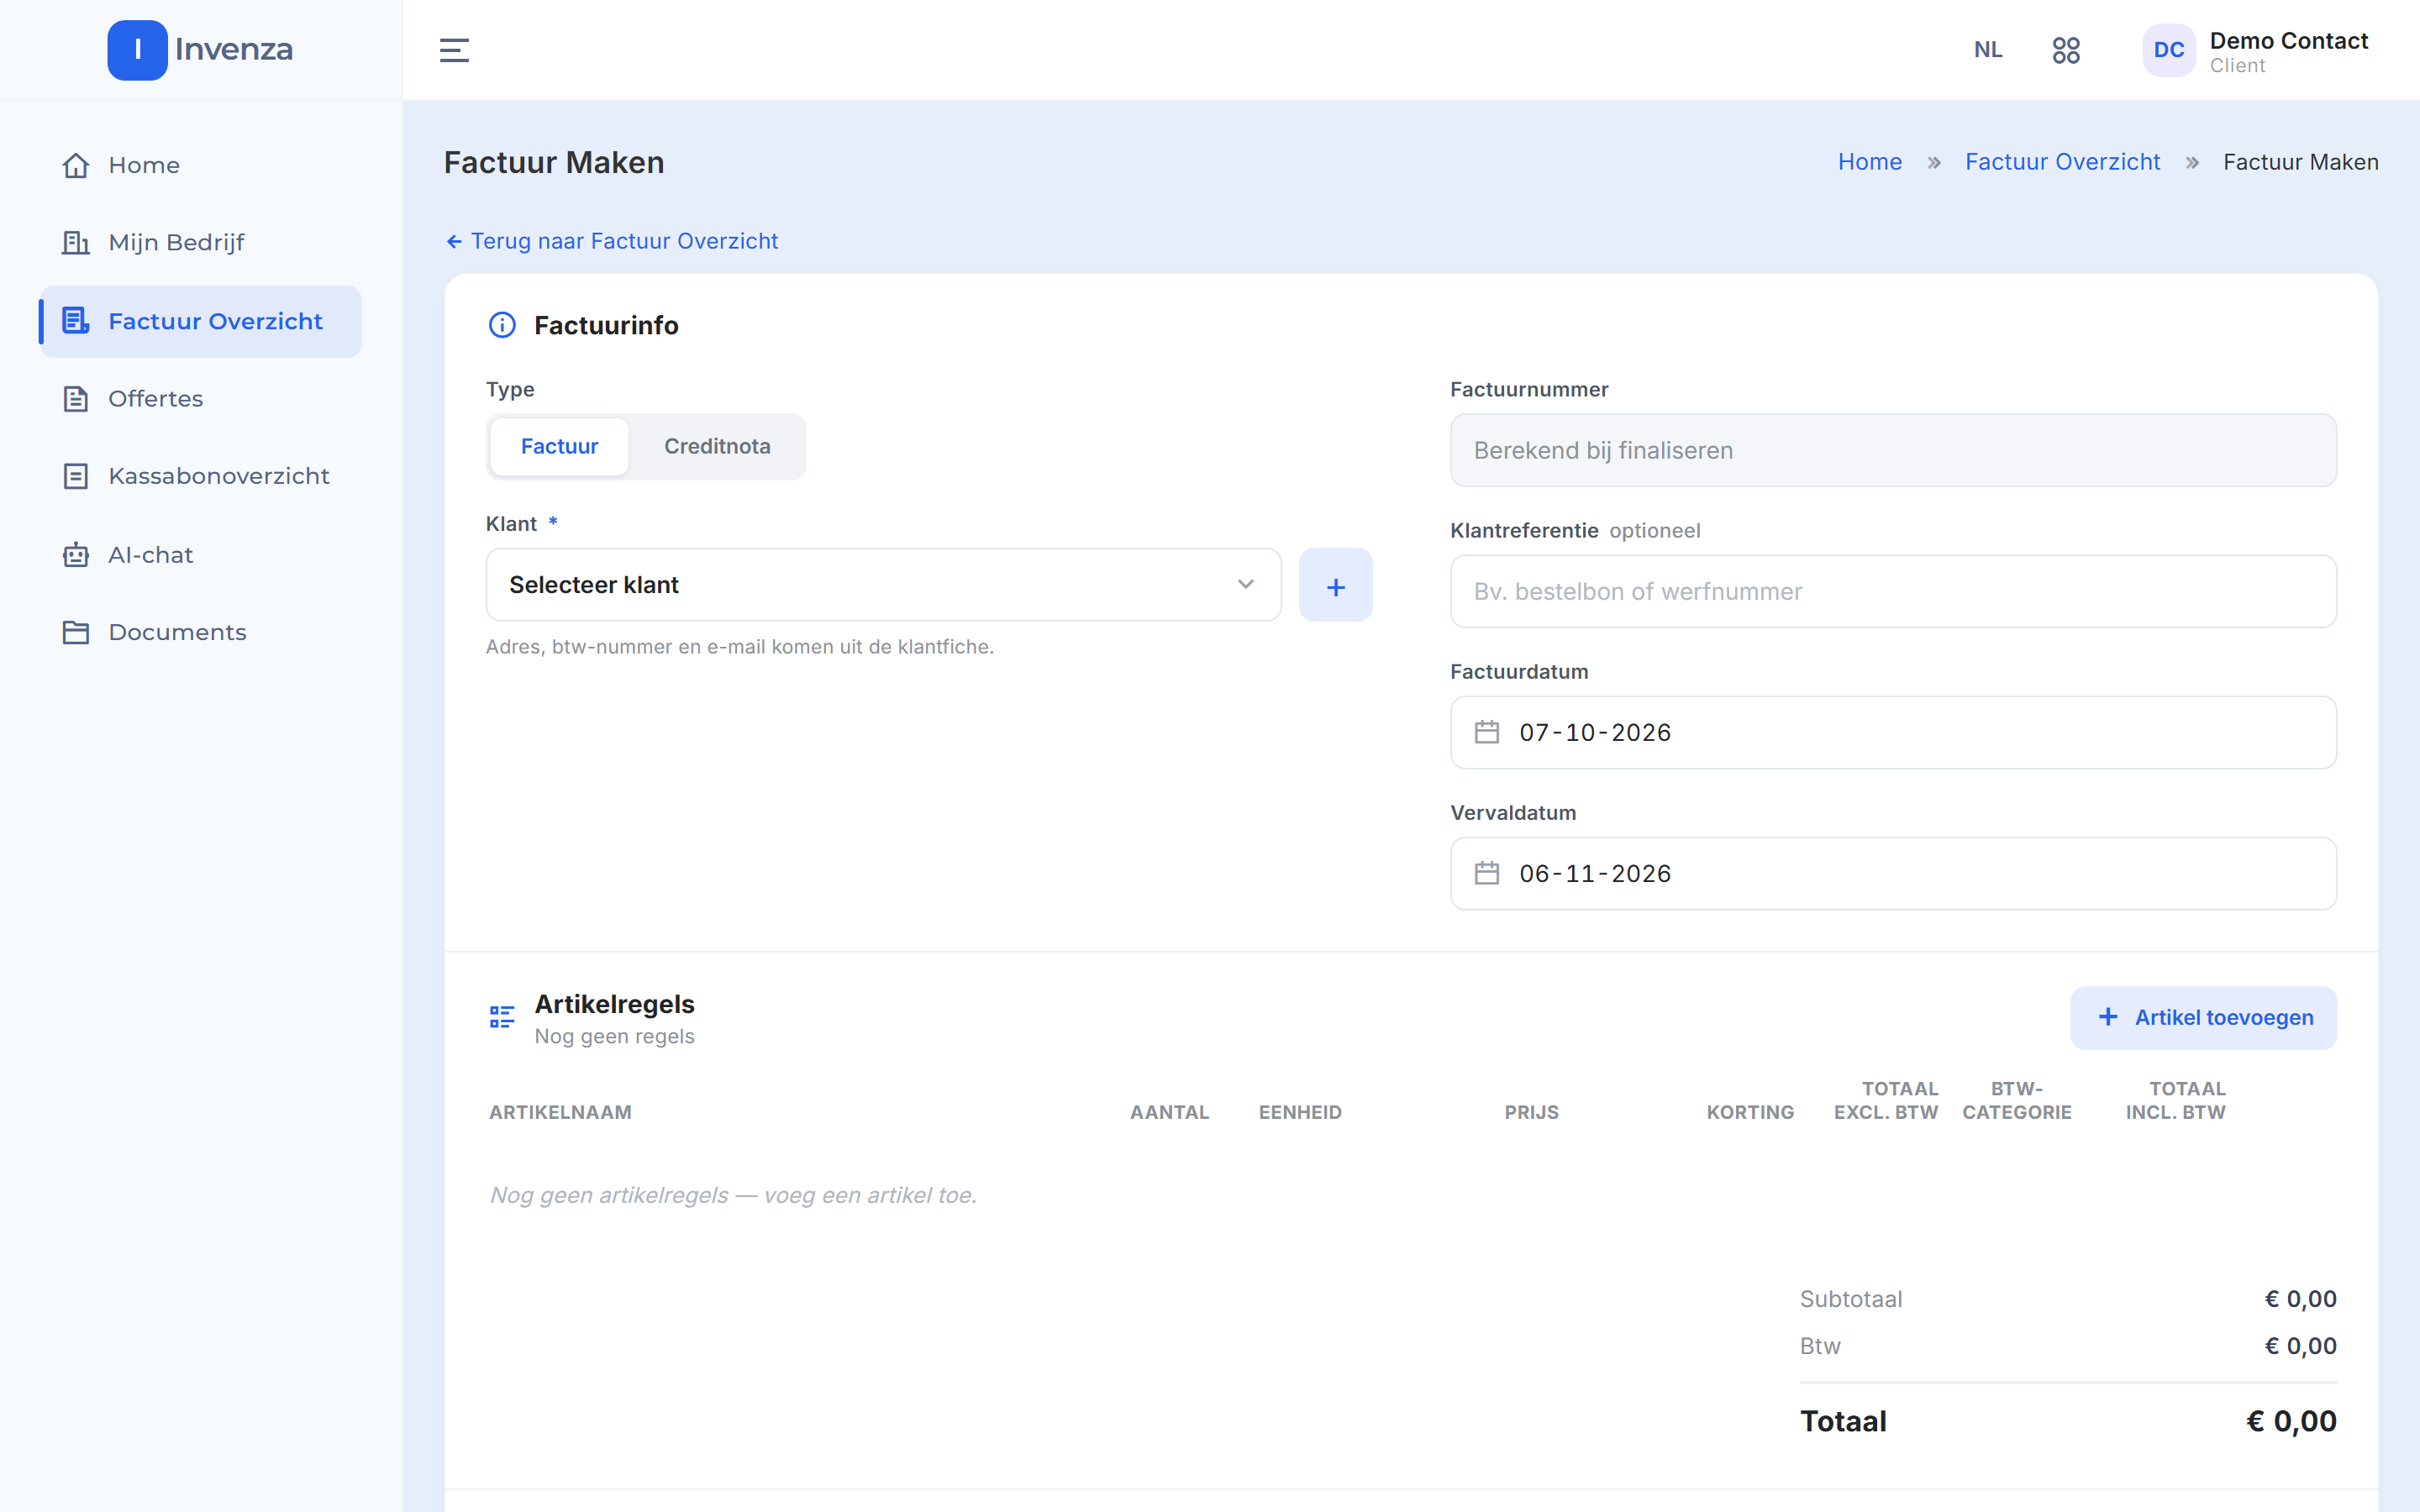
Task: Click the Factuur Overzicht sidebar icon
Action: point(76,321)
